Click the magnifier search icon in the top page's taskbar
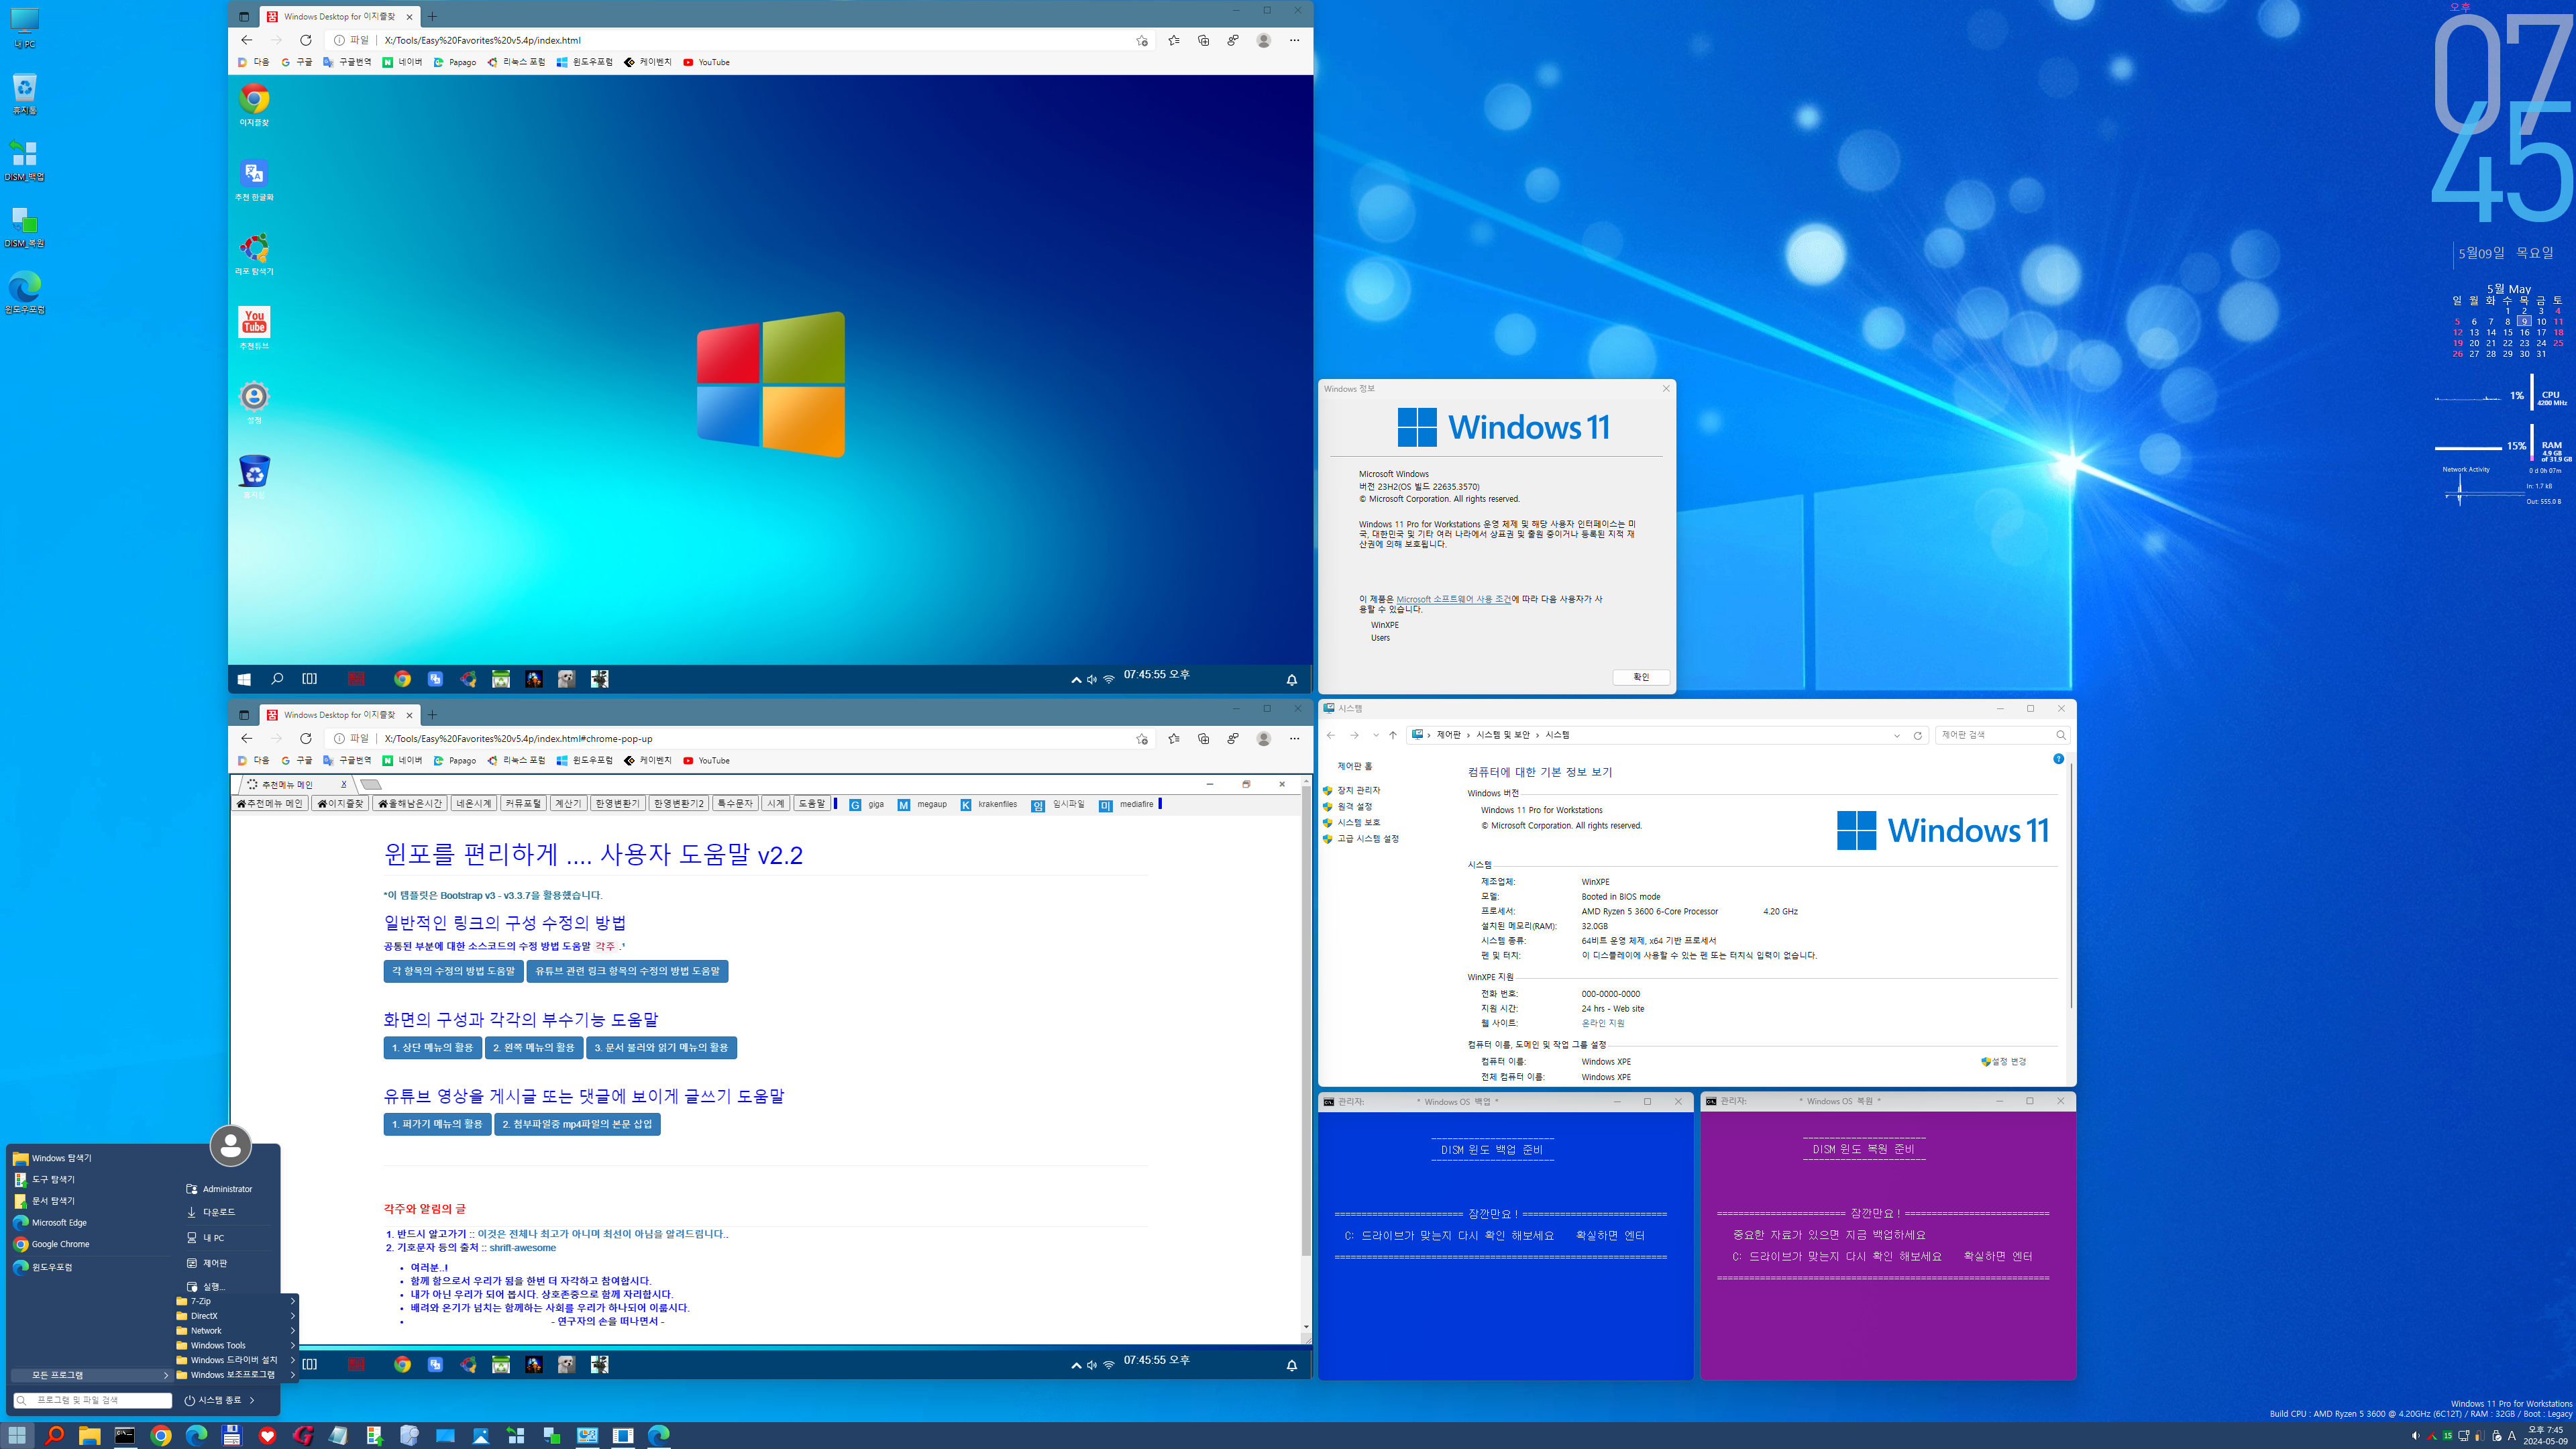 click(x=277, y=679)
